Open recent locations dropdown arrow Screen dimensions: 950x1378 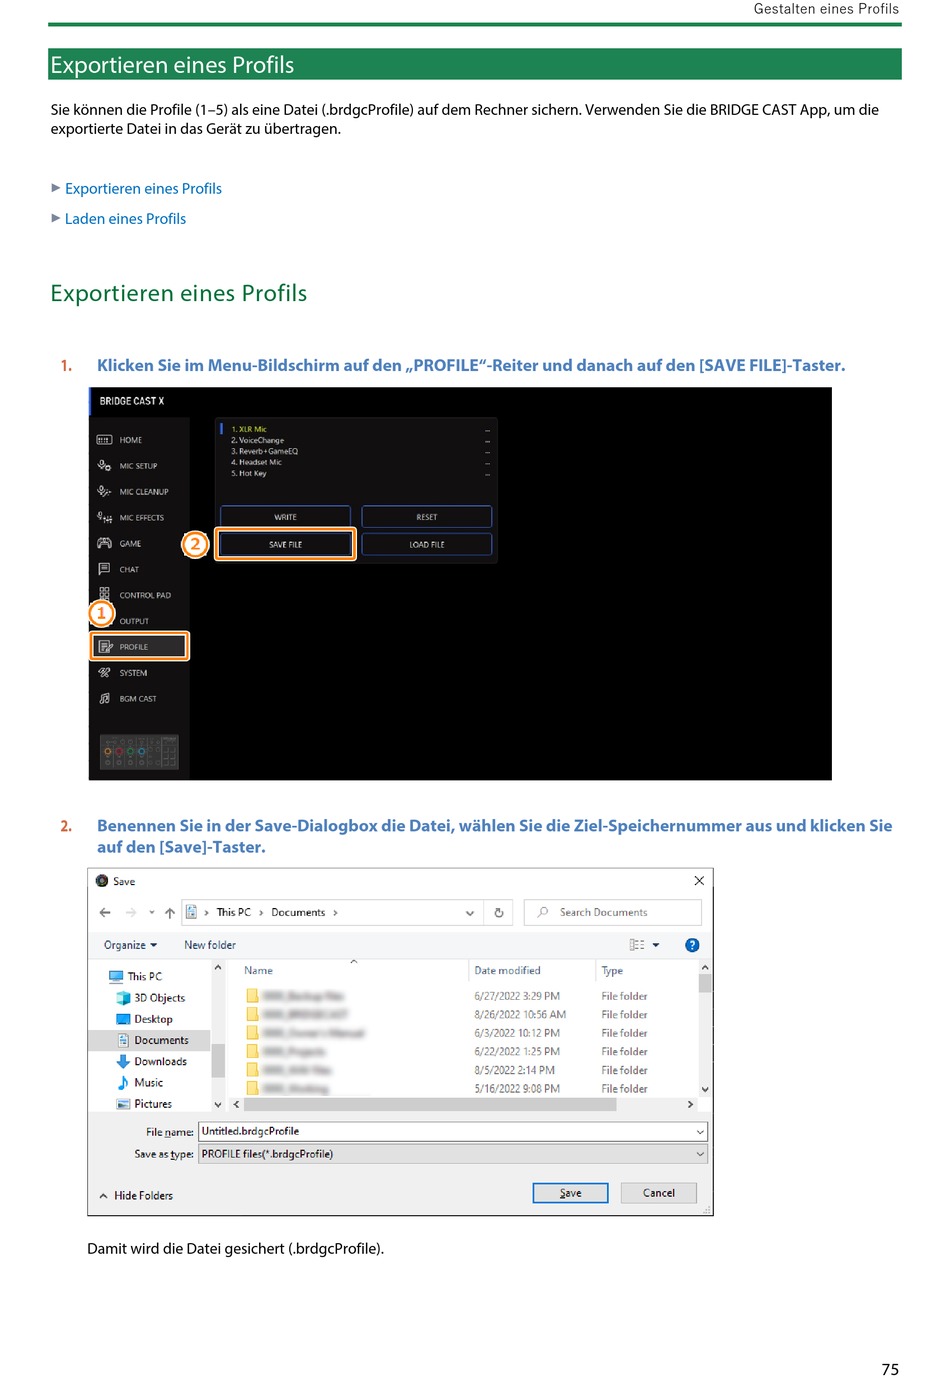pos(152,912)
